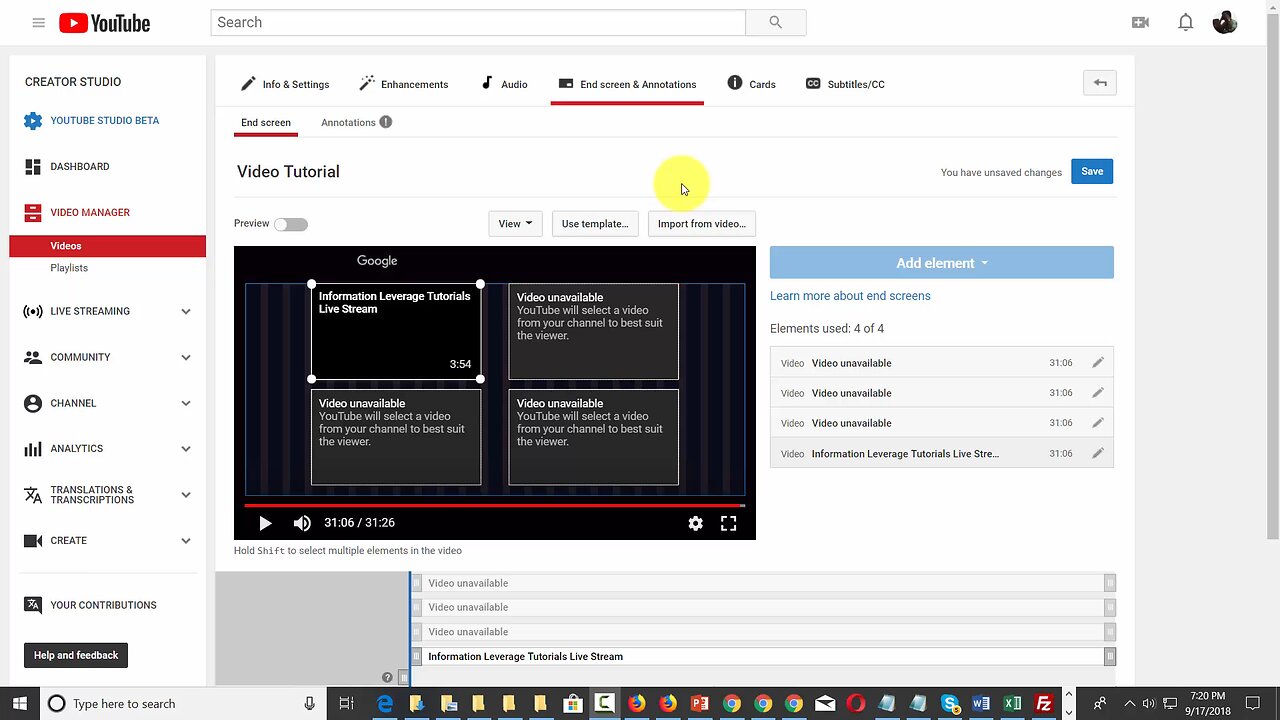
Task: Click the Windows taskbar search box
Action: tap(185, 704)
